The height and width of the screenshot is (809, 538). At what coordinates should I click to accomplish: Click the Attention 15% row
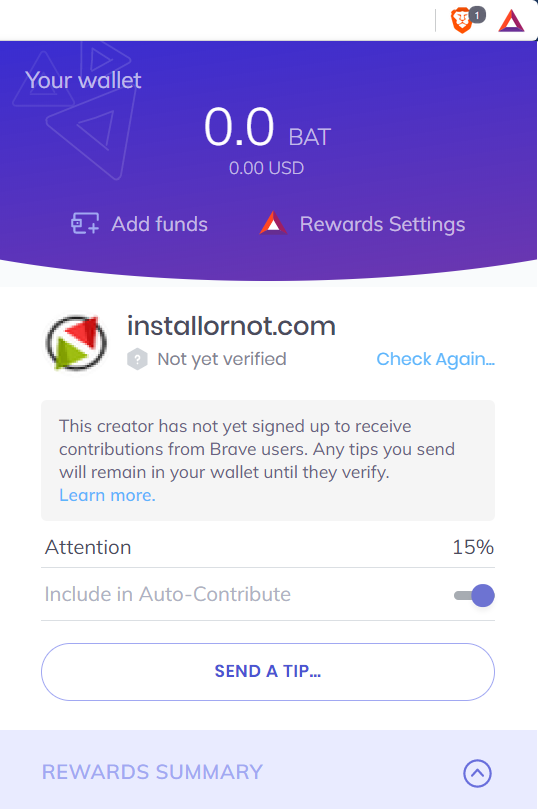coord(268,547)
